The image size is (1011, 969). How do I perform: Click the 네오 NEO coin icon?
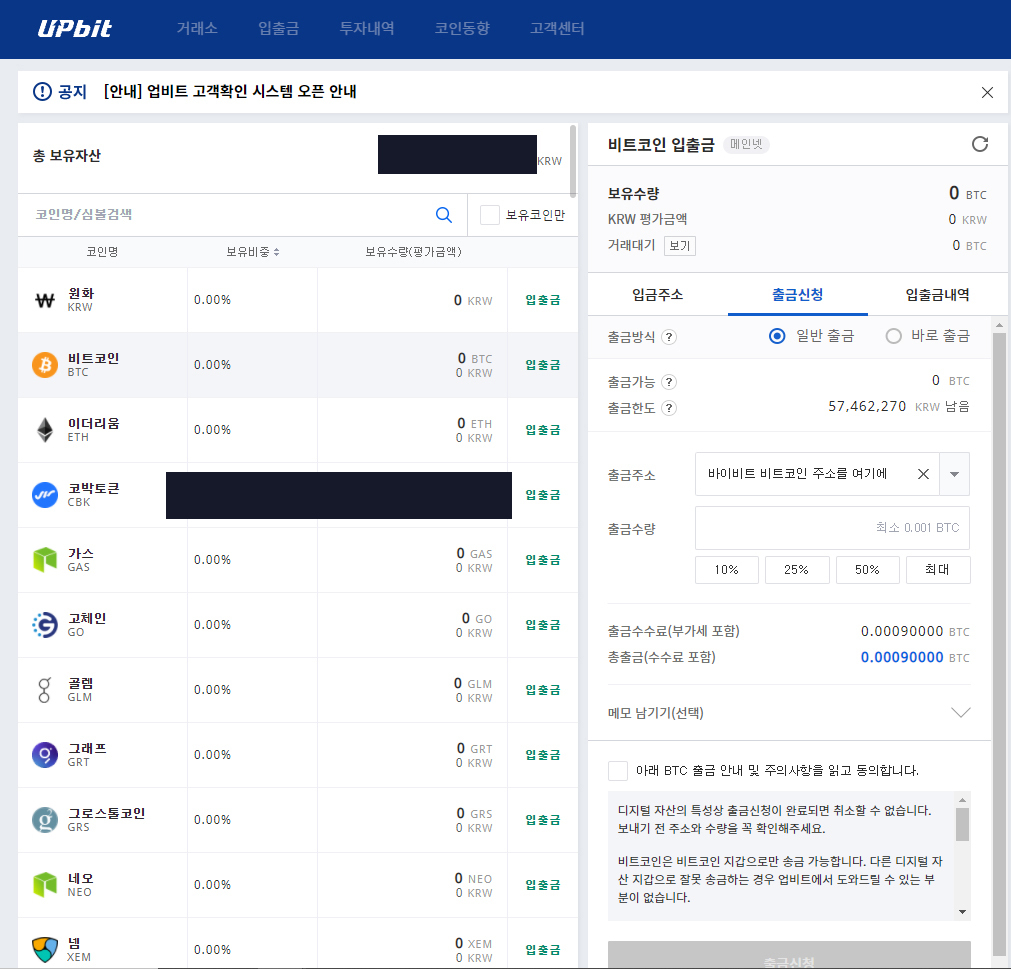tap(45, 885)
